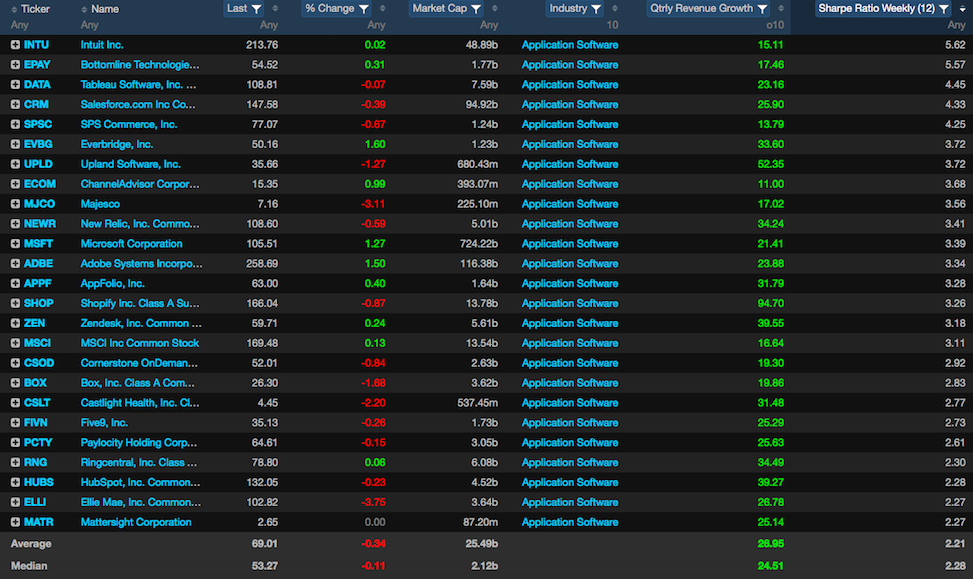
Task: Click sort arrows right of Qtrly Revenue Growth
Action: pos(781,9)
